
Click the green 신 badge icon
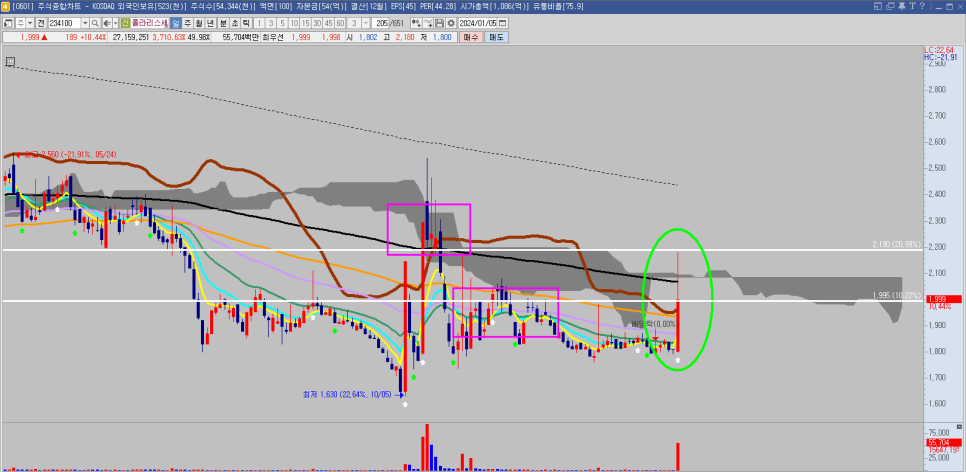tap(125, 23)
